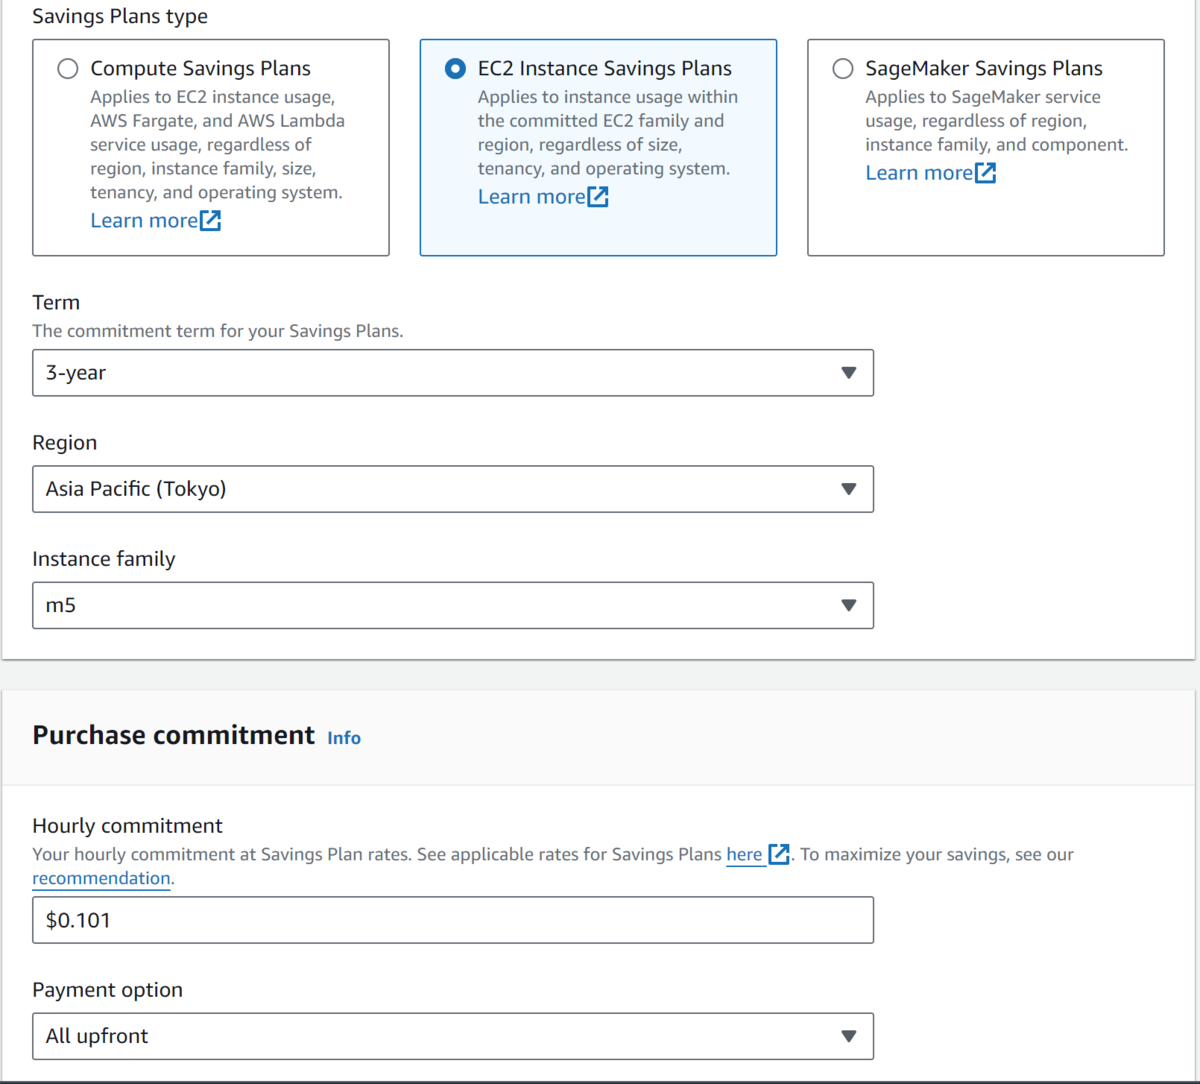Open the Payment option dropdown showing All upfront
Image resolution: width=1200 pixels, height=1084 pixels.
(440, 1037)
